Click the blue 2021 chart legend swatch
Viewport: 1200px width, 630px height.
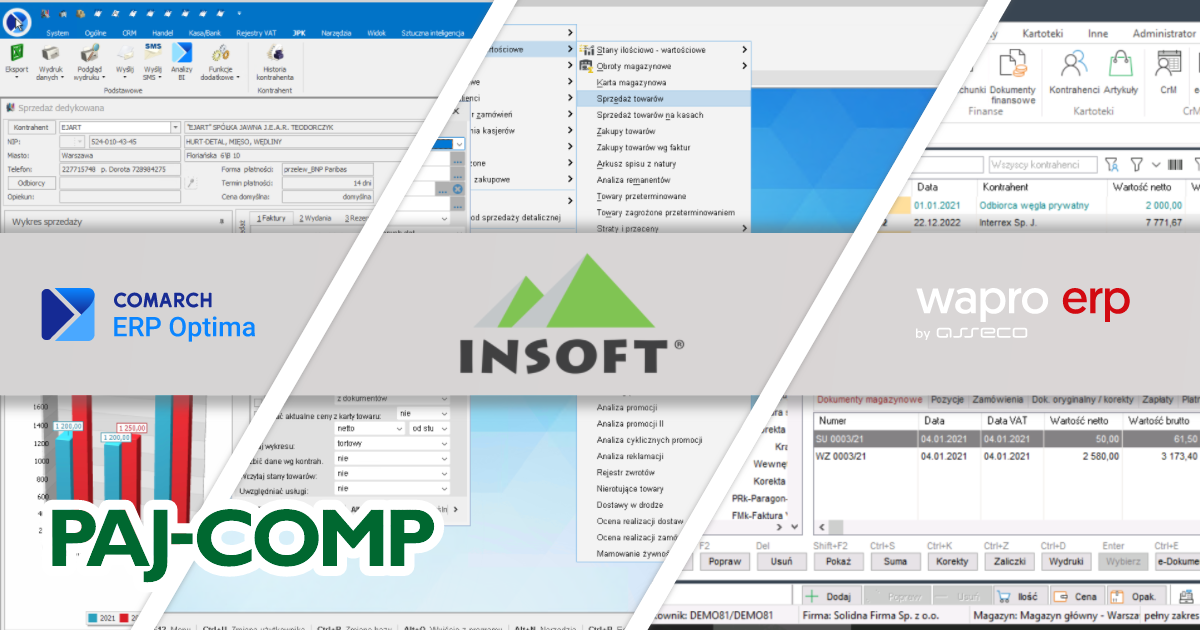pyautogui.click(x=94, y=619)
